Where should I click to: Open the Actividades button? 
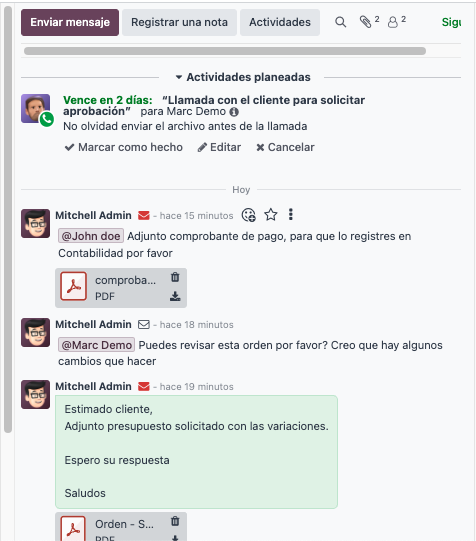tap(280, 22)
